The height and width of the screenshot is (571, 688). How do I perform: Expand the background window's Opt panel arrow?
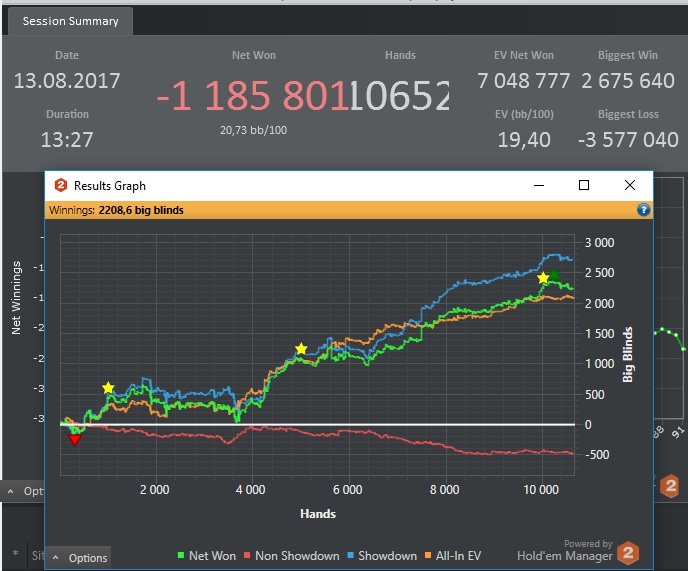(x=11, y=492)
